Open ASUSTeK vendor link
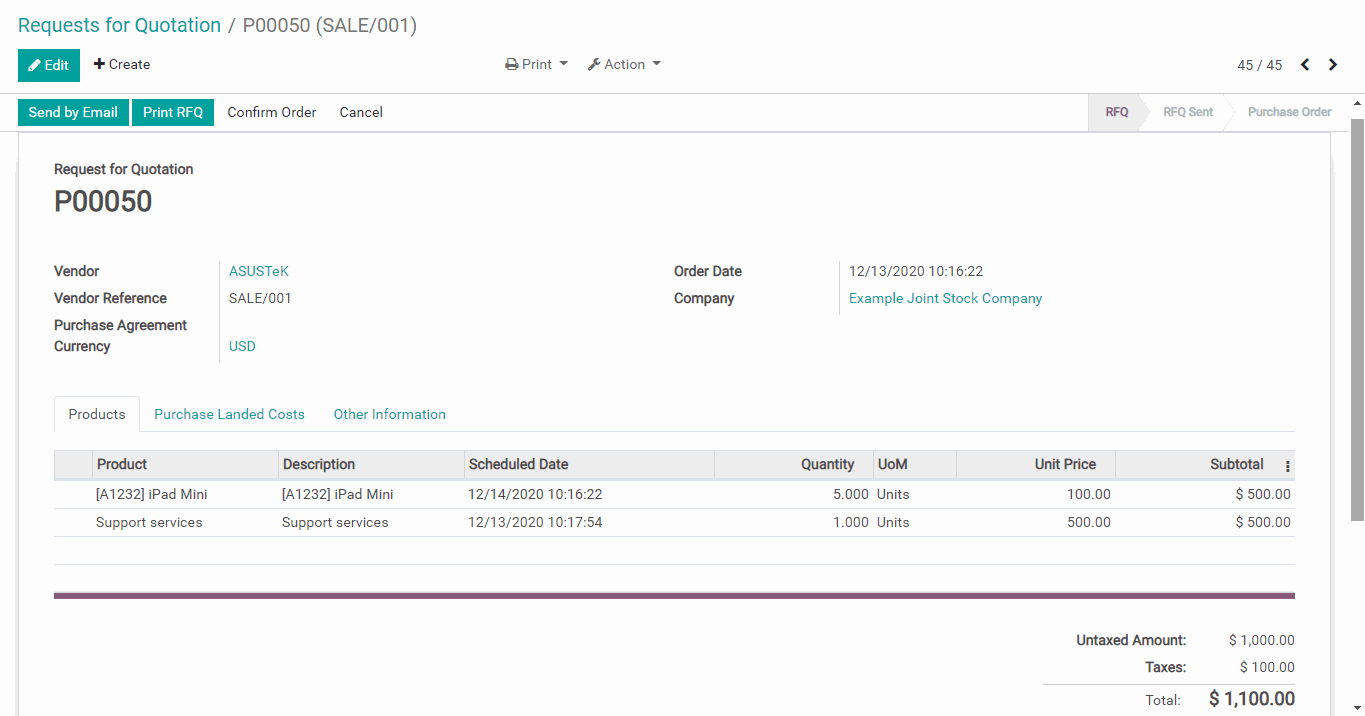This screenshot has height=716, width=1365. (258, 272)
